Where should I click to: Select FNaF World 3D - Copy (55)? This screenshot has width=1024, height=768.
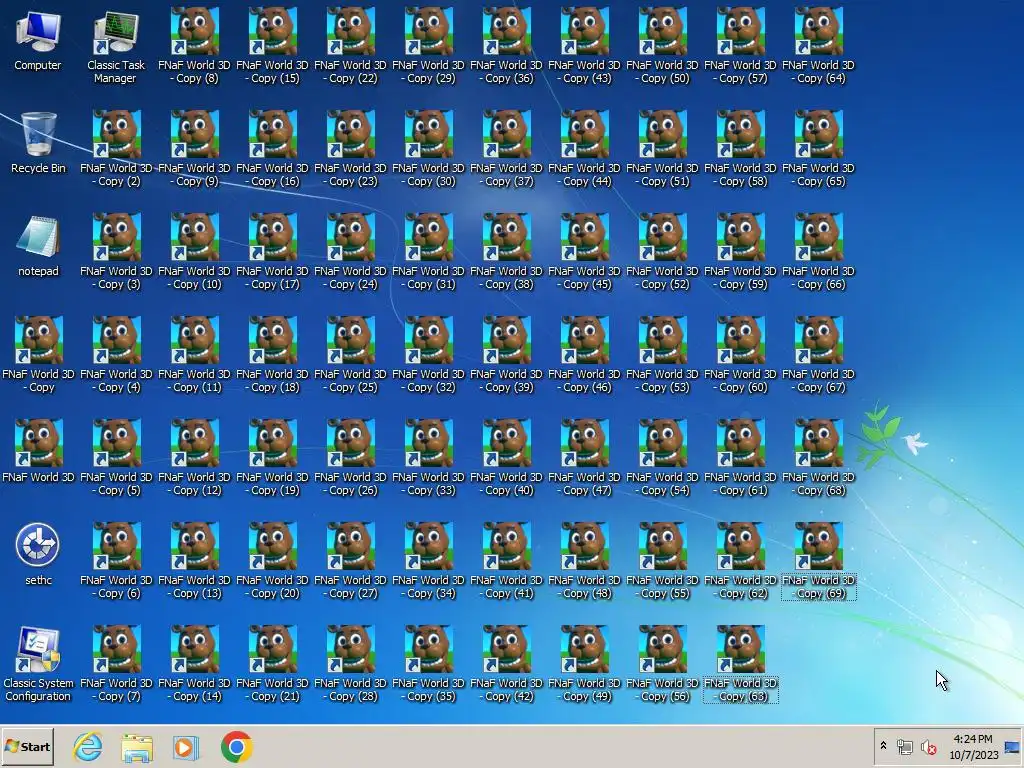662,560
